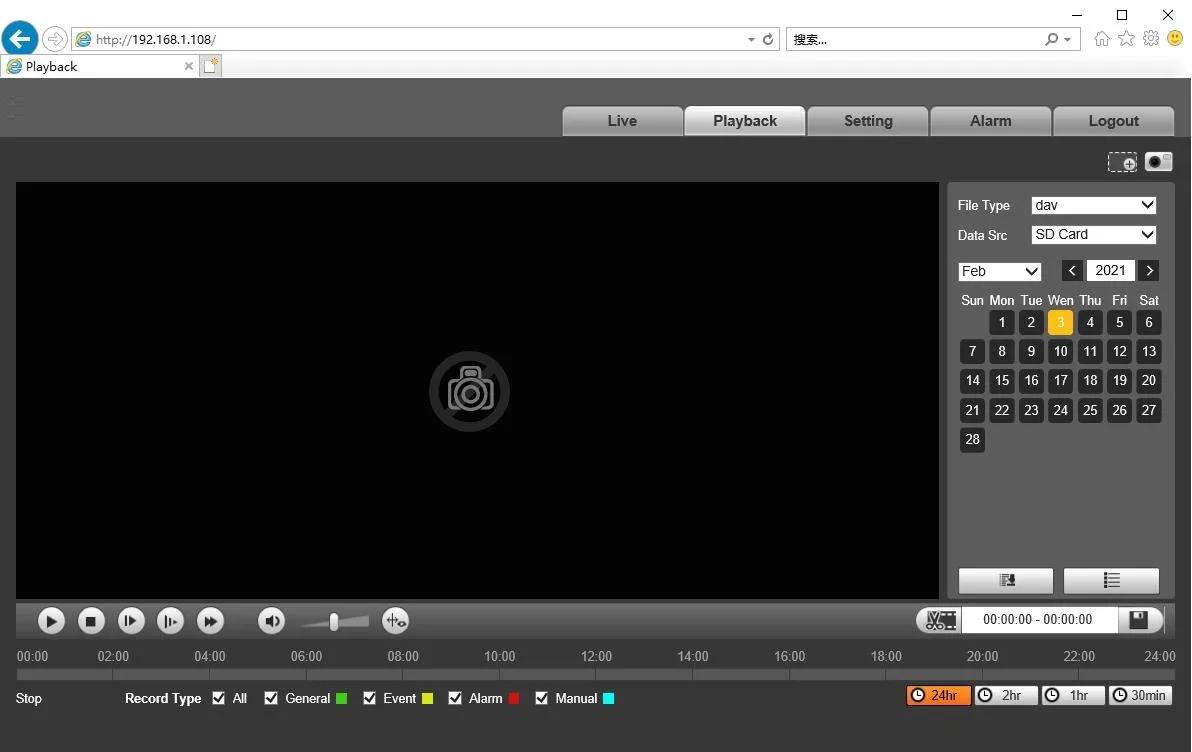This screenshot has height=752, width=1192.
Task: Go to the next year
Action: (1149, 271)
